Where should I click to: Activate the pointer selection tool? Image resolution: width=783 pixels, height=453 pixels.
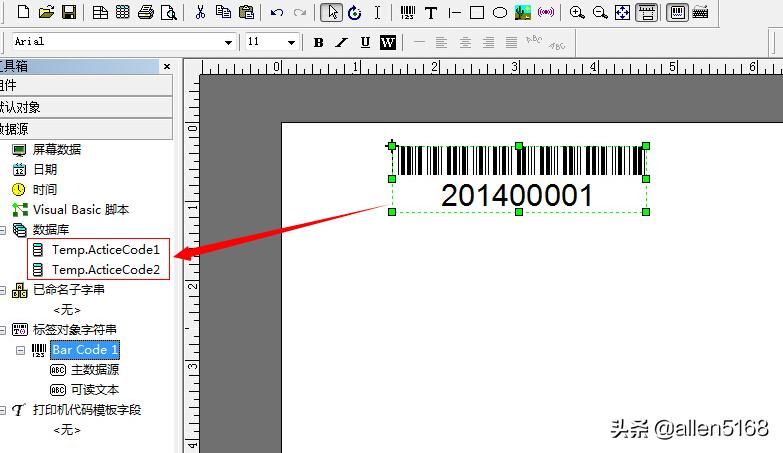332,12
